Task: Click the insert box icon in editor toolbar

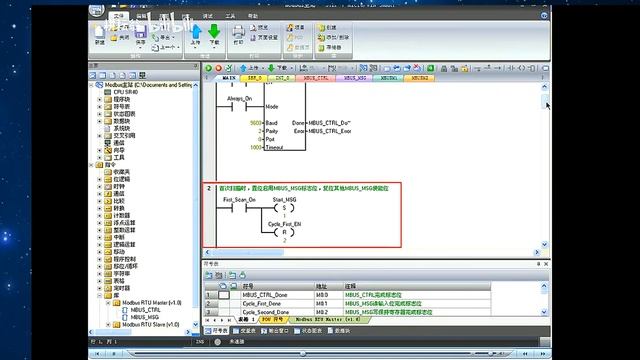Action: pyautogui.click(x=531, y=68)
